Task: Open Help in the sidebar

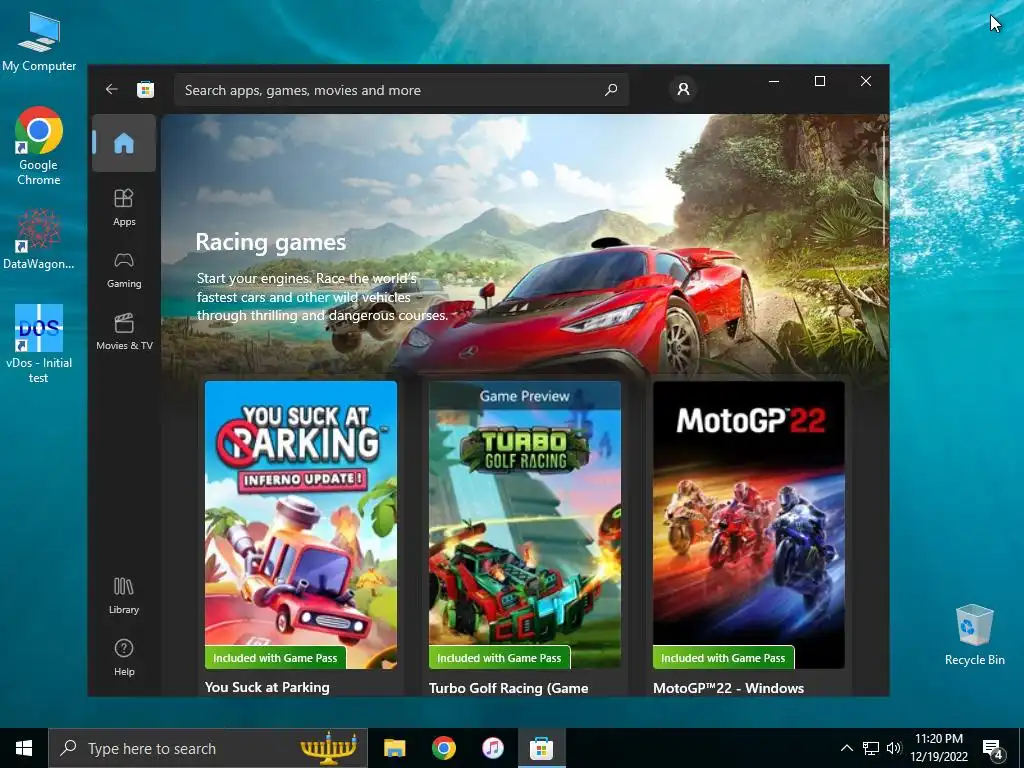Action: [124, 658]
